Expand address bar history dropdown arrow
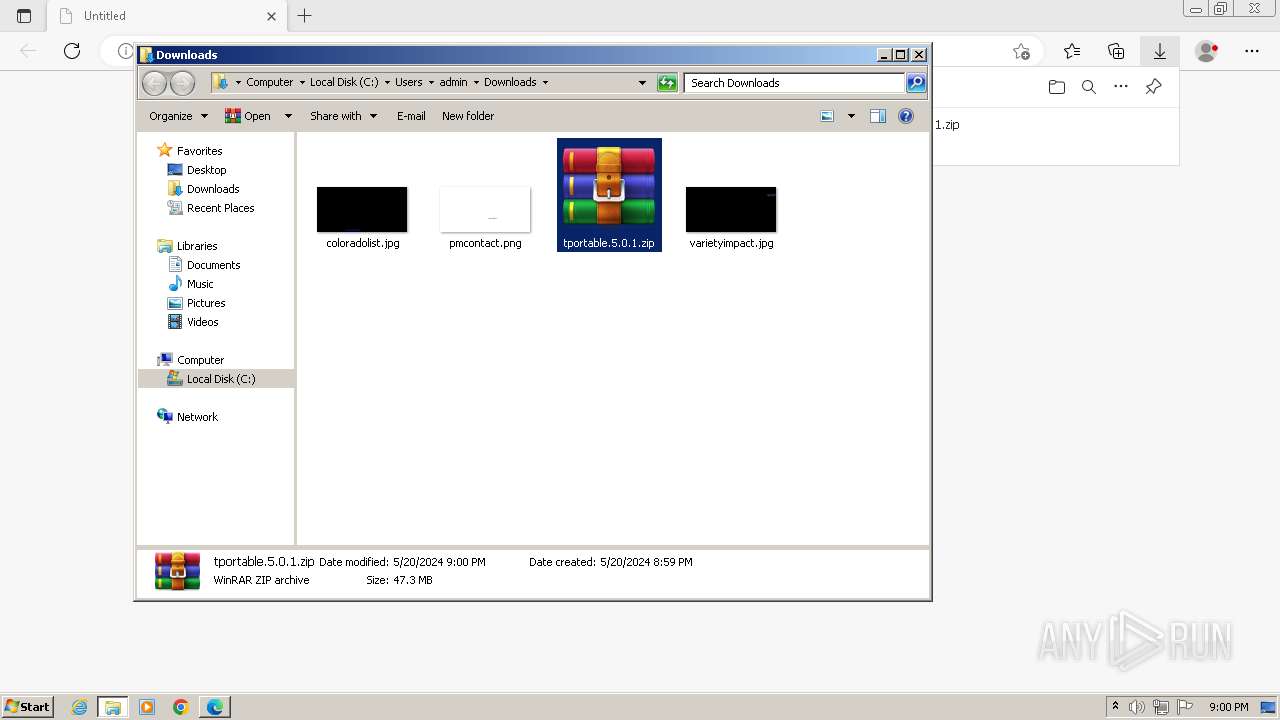This screenshot has height=720, width=1280. (x=642, y=83)
